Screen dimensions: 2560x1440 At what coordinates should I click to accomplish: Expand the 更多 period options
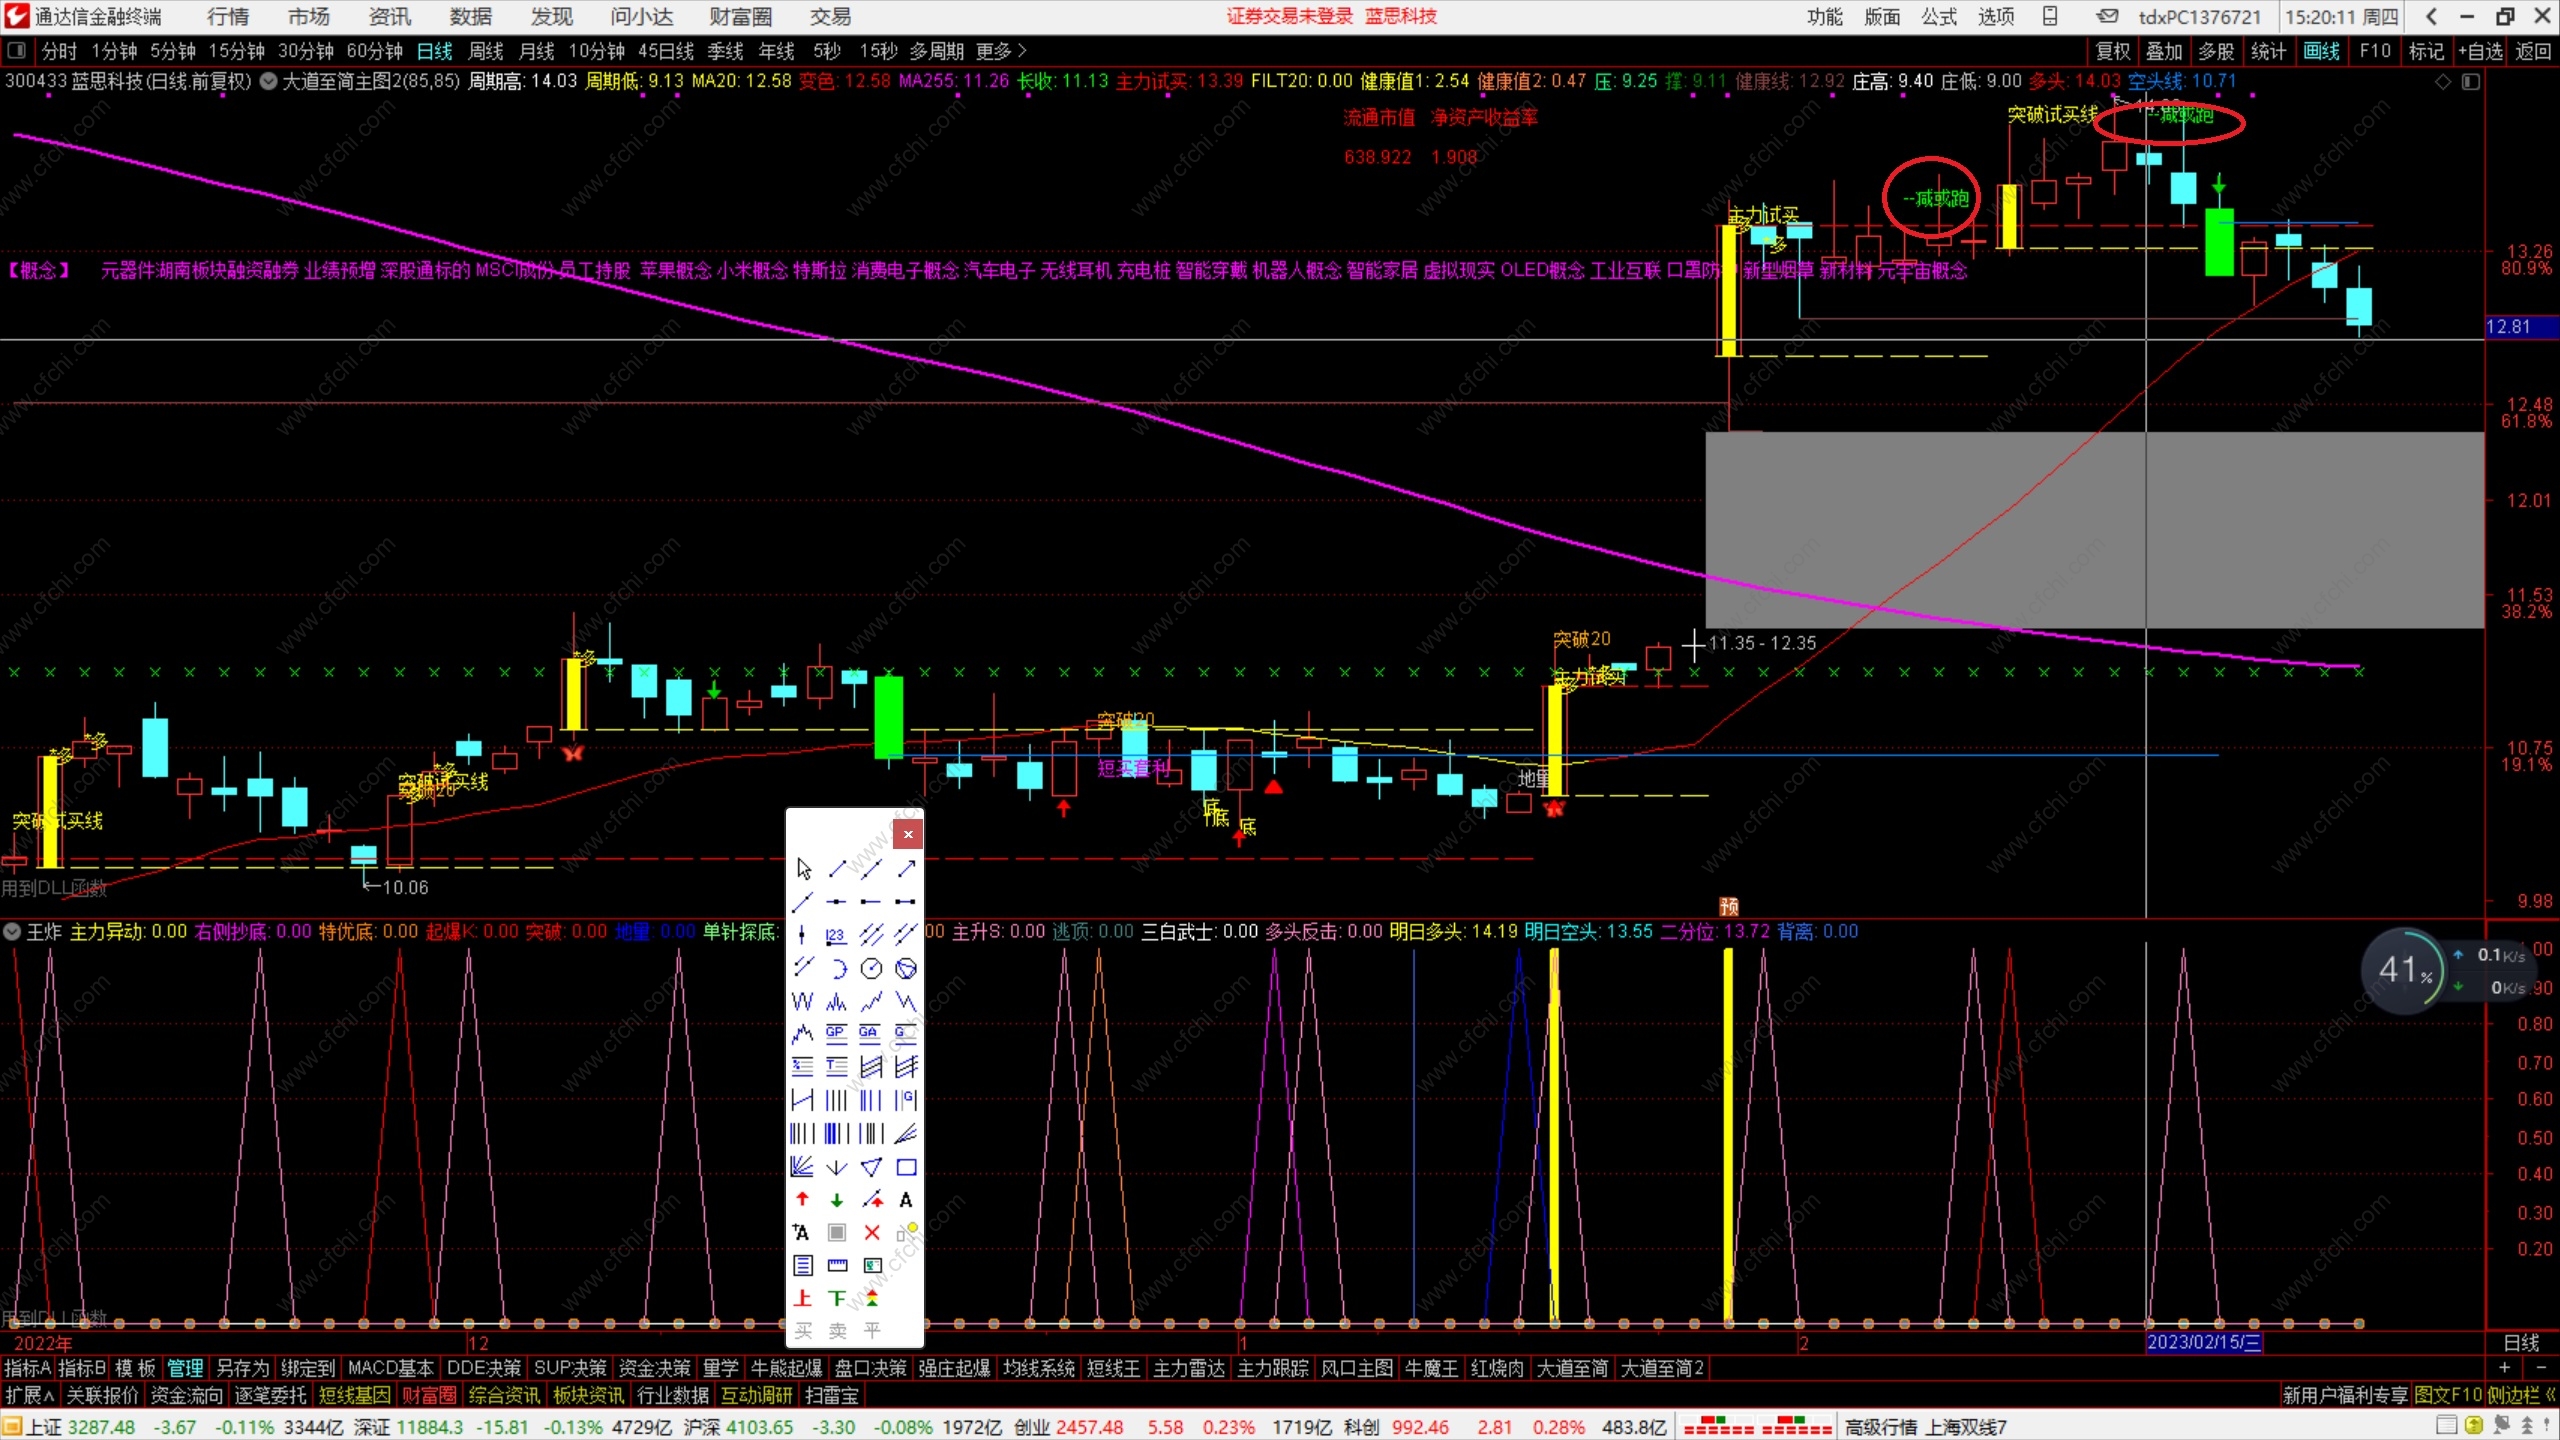1001,51
